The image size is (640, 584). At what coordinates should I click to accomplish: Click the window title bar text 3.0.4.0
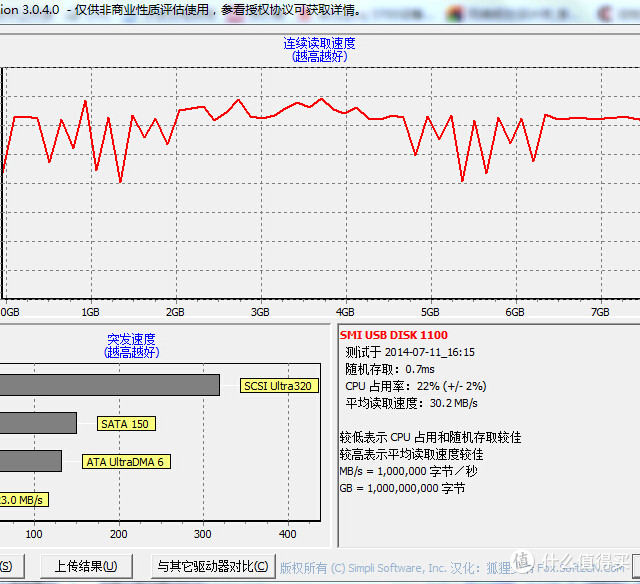click(x=41, y=10)
